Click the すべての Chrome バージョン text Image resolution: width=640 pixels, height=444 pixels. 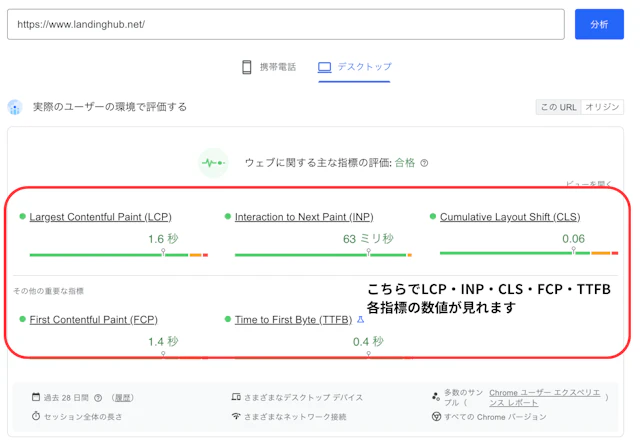tap(495, 417)
